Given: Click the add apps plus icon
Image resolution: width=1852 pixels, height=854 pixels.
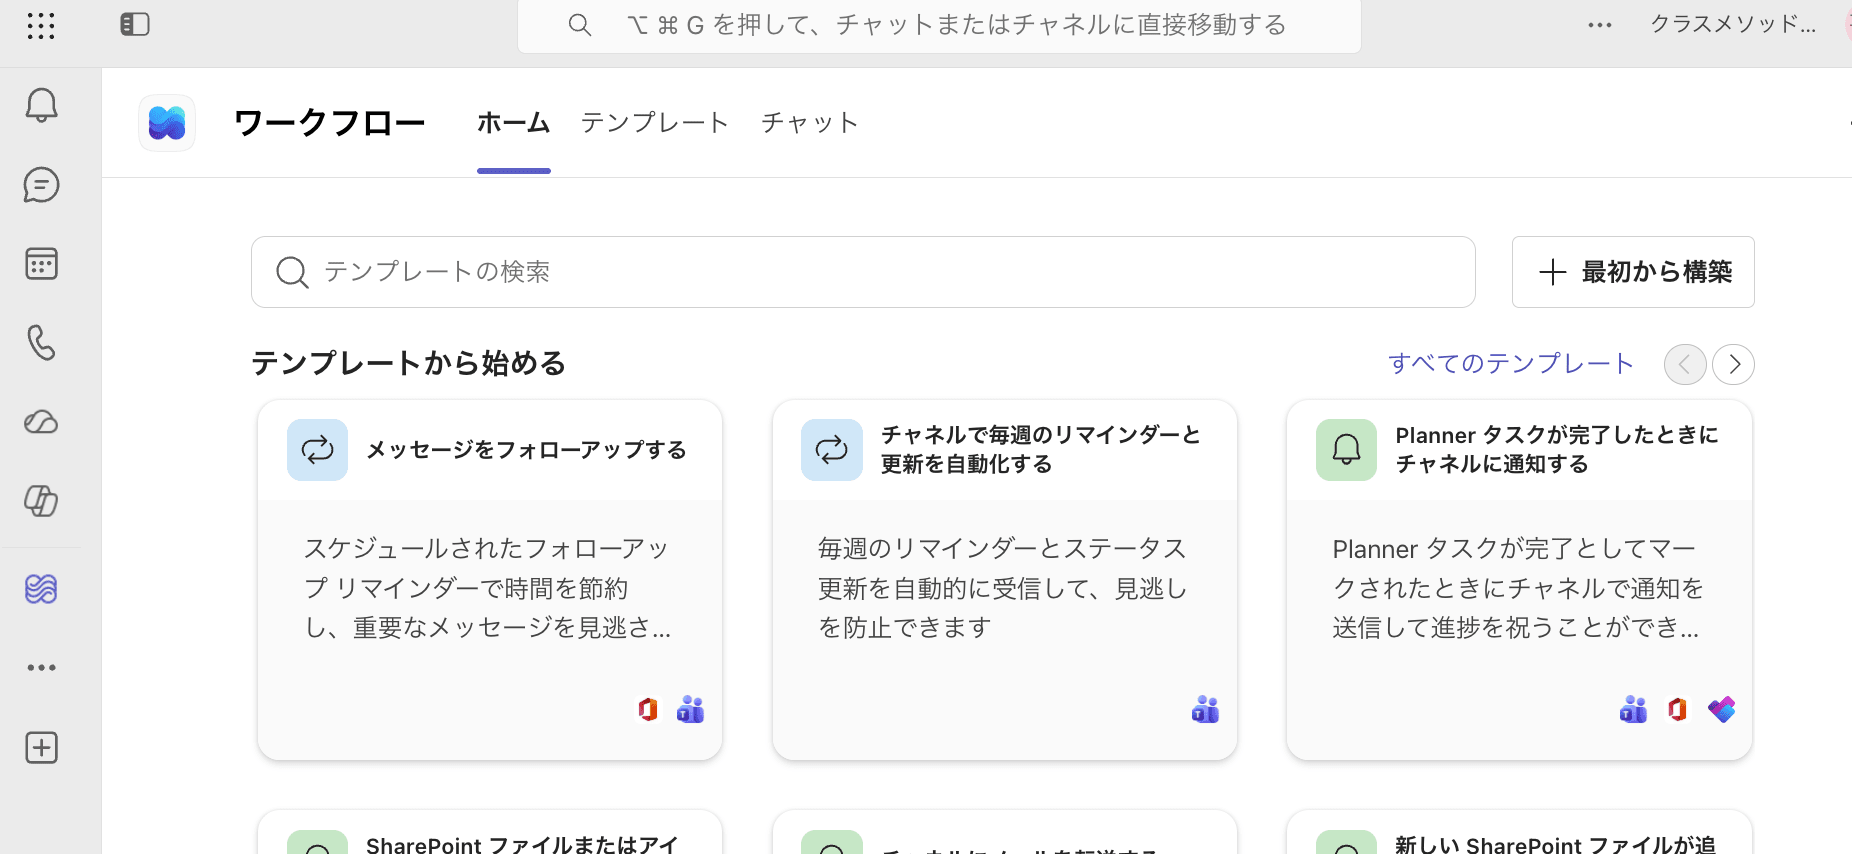Looking at the screenshot, I should 41,747.
